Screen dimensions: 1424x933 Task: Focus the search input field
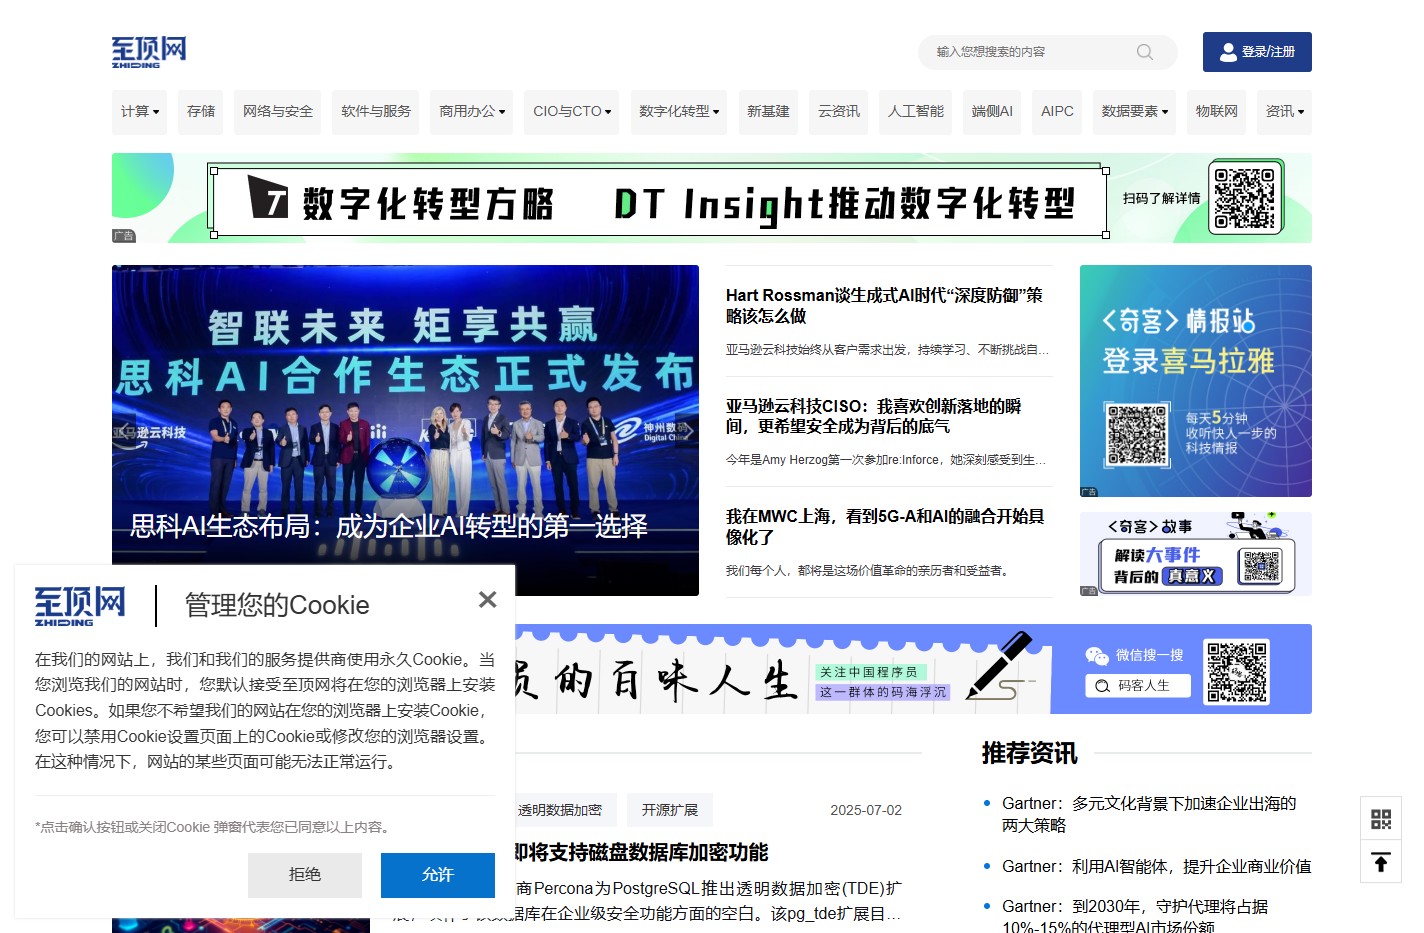tap(1030, 52)
